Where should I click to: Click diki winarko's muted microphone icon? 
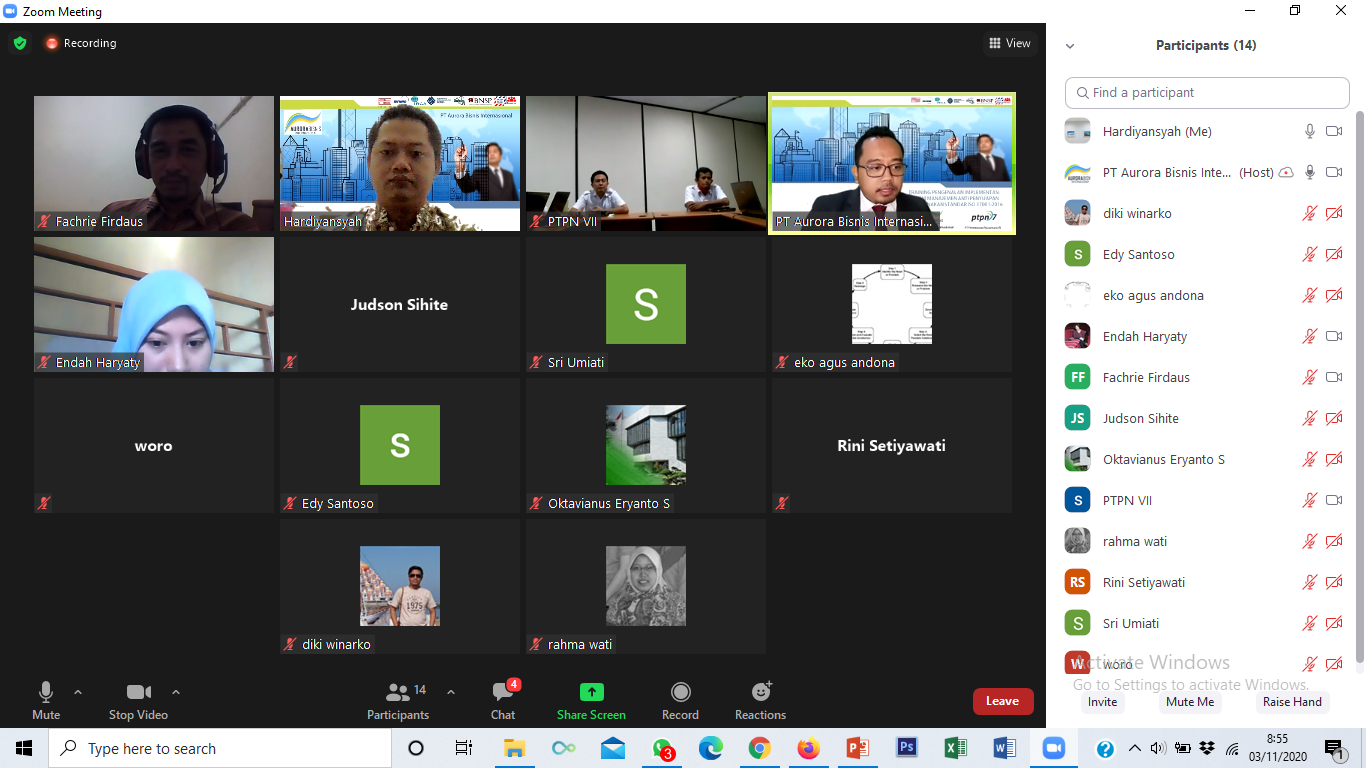pos(1310,213)
